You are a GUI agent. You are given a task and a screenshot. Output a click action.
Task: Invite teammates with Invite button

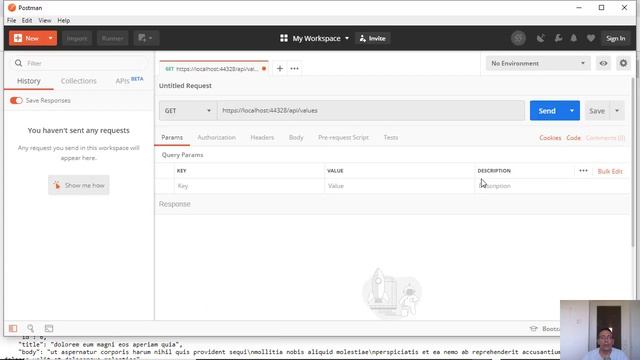click(x=373, y=38)
